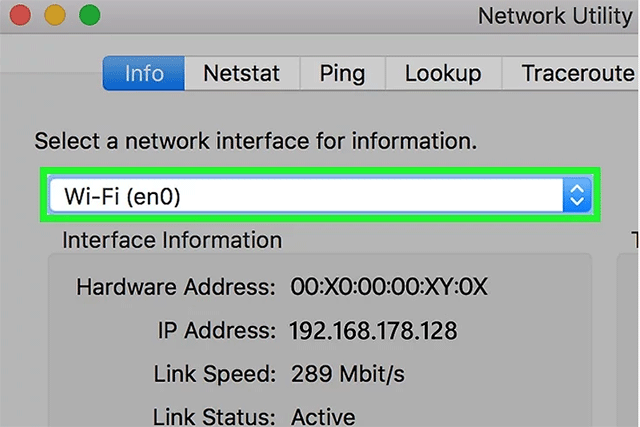Open the Traceroute tab
The image size is (640, 427).
(x=571, y=73)
